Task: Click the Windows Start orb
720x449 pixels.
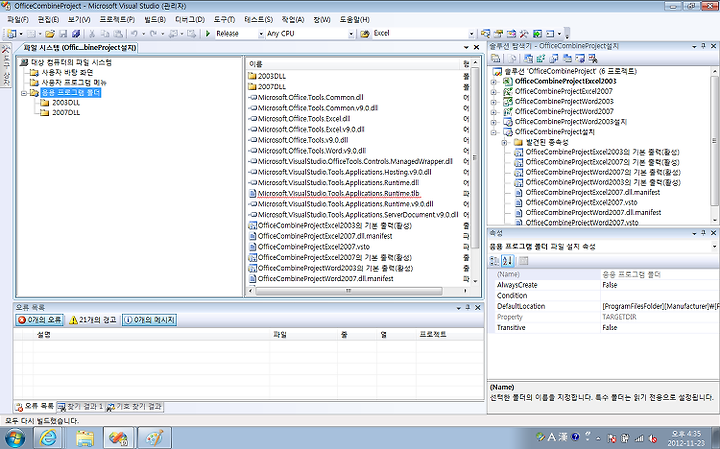Action: pos(14,438)
